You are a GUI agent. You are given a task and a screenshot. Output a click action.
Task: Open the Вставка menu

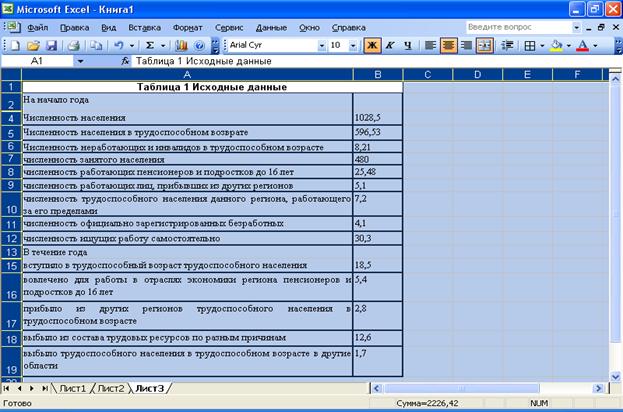click(145, 28)
